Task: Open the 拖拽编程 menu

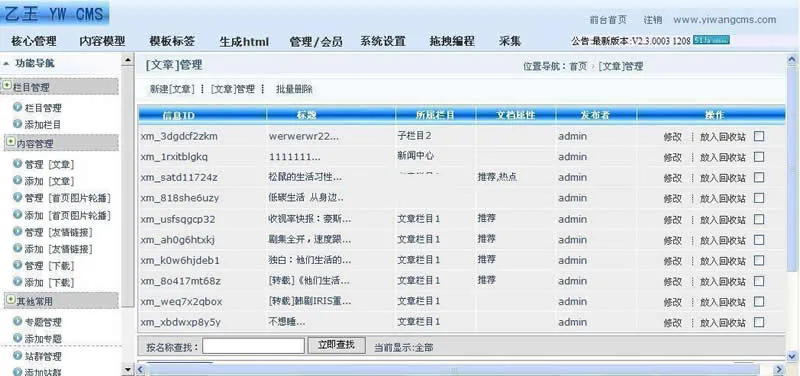Action: tap(452, 41)
